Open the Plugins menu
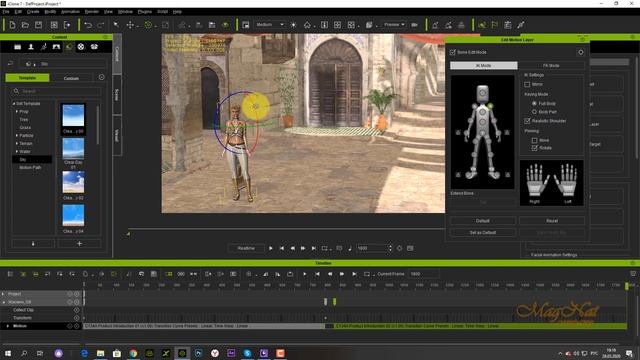This screenshot has height=360, width=640. point(144,11)
